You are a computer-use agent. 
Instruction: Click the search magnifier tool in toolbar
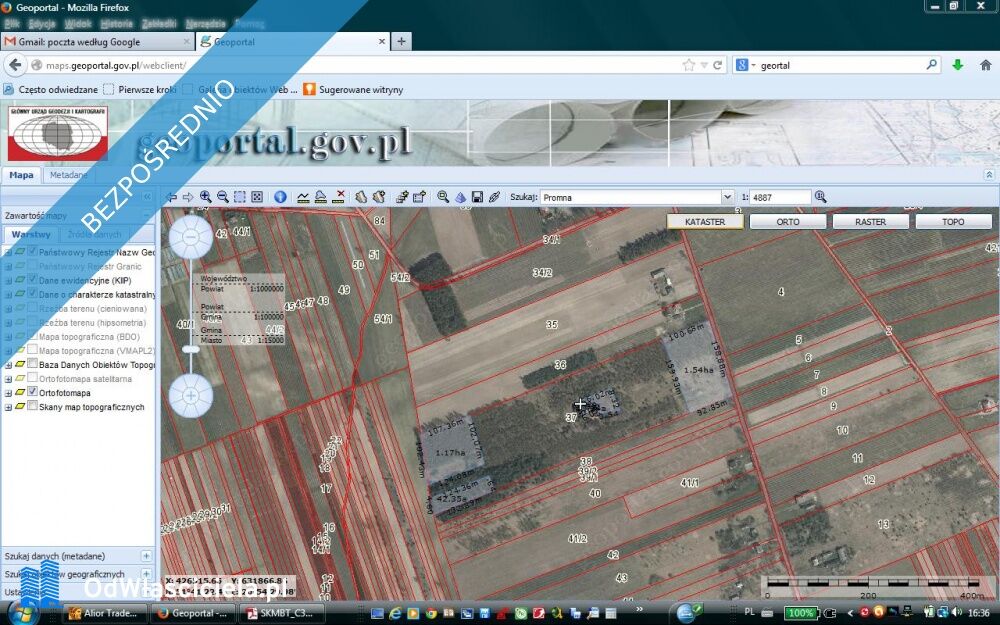click(x=443, y=197)
